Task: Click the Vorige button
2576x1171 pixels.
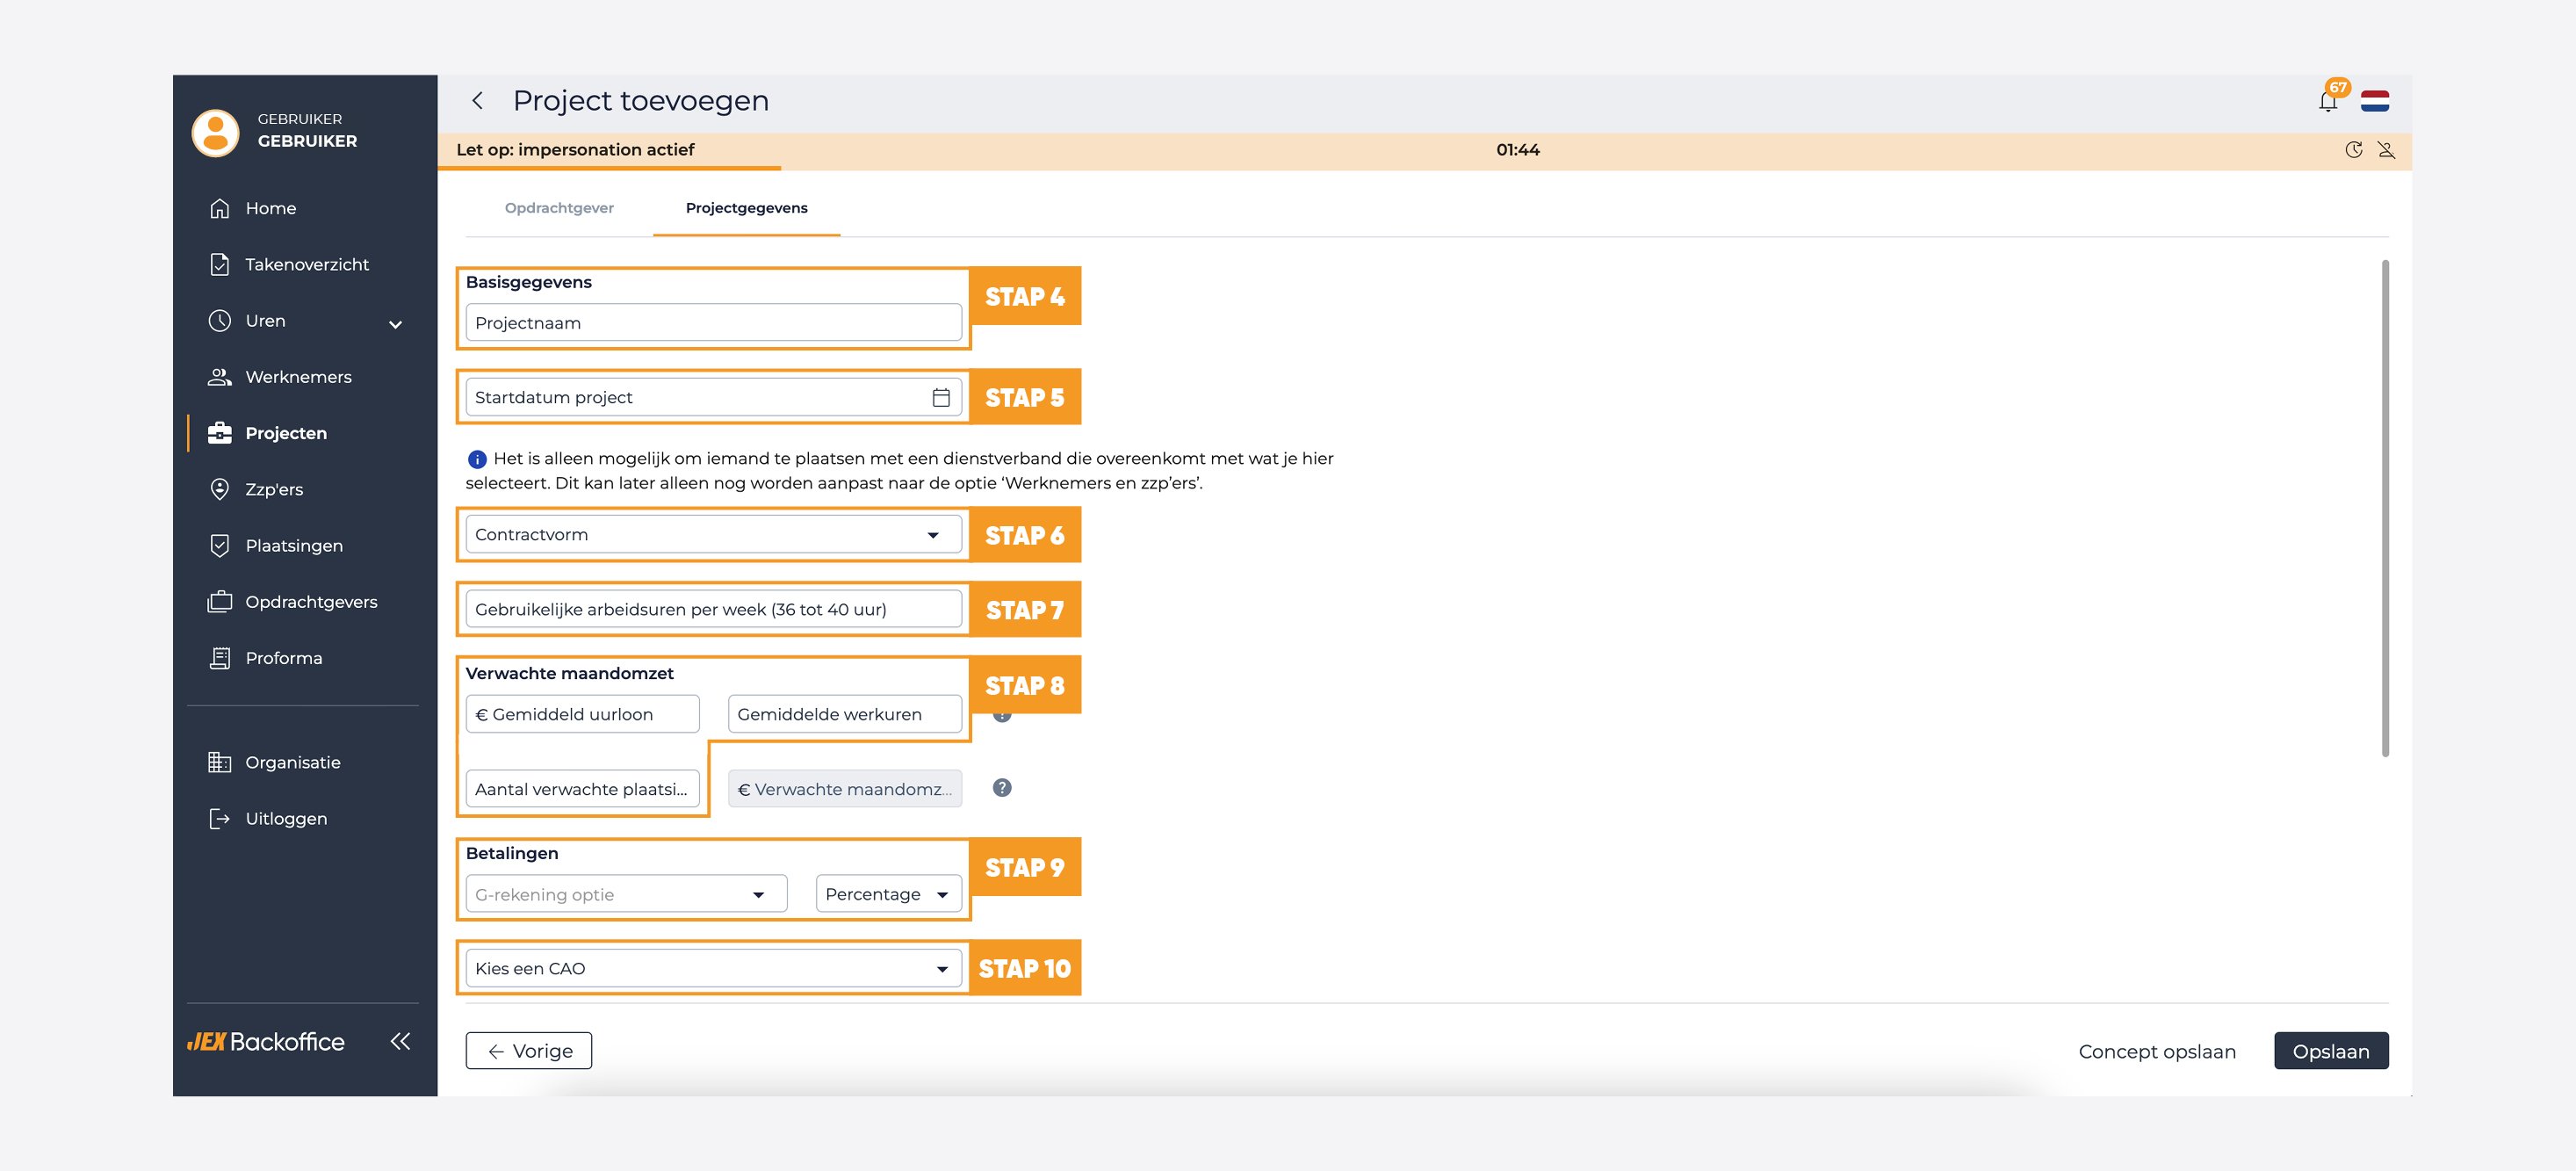Action: (529, 1051)
